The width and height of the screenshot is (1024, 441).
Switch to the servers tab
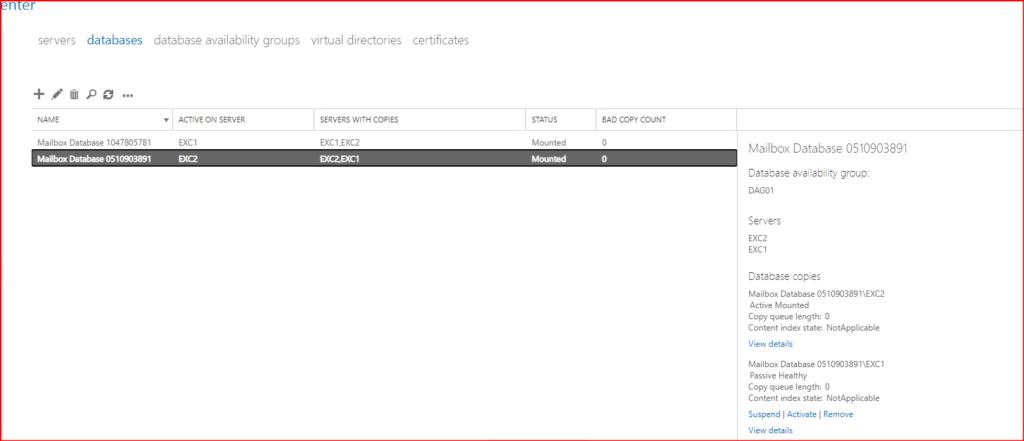56,41
